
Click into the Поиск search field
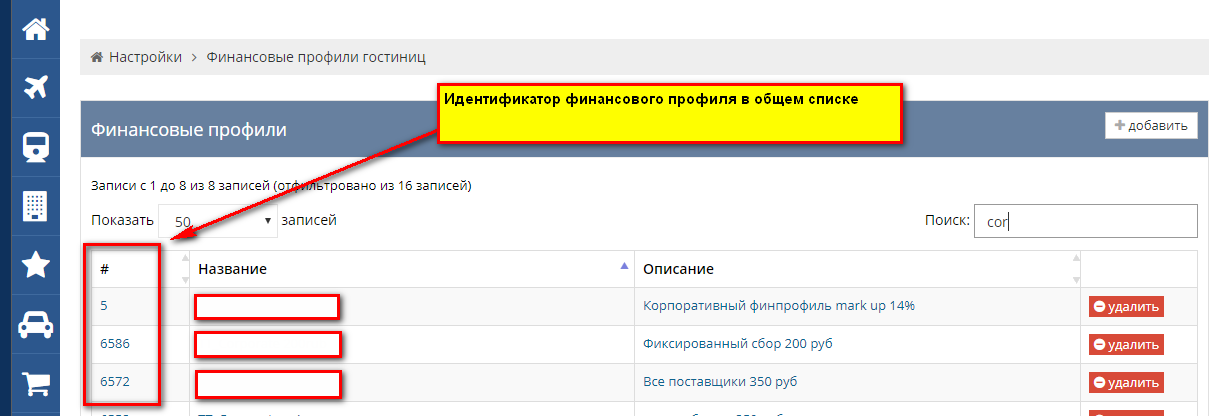(x=1086, y=221)
